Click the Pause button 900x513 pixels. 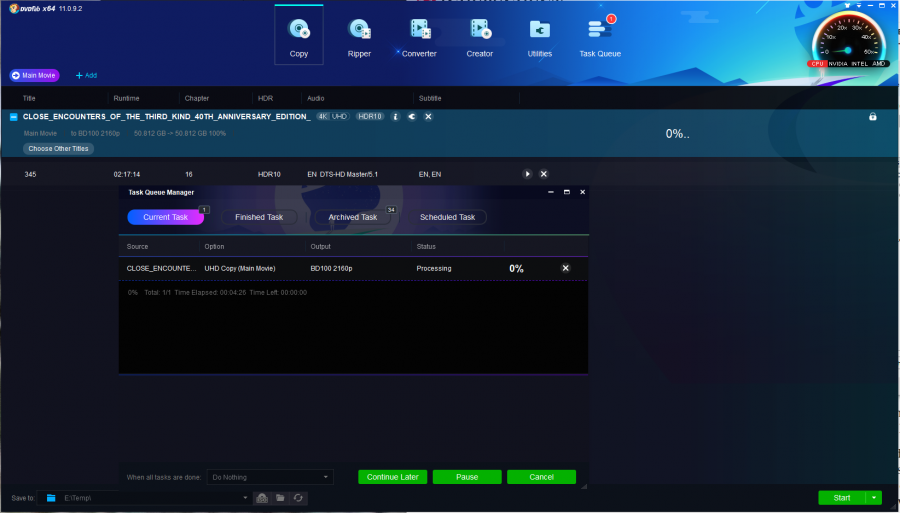tap(467, 477)
